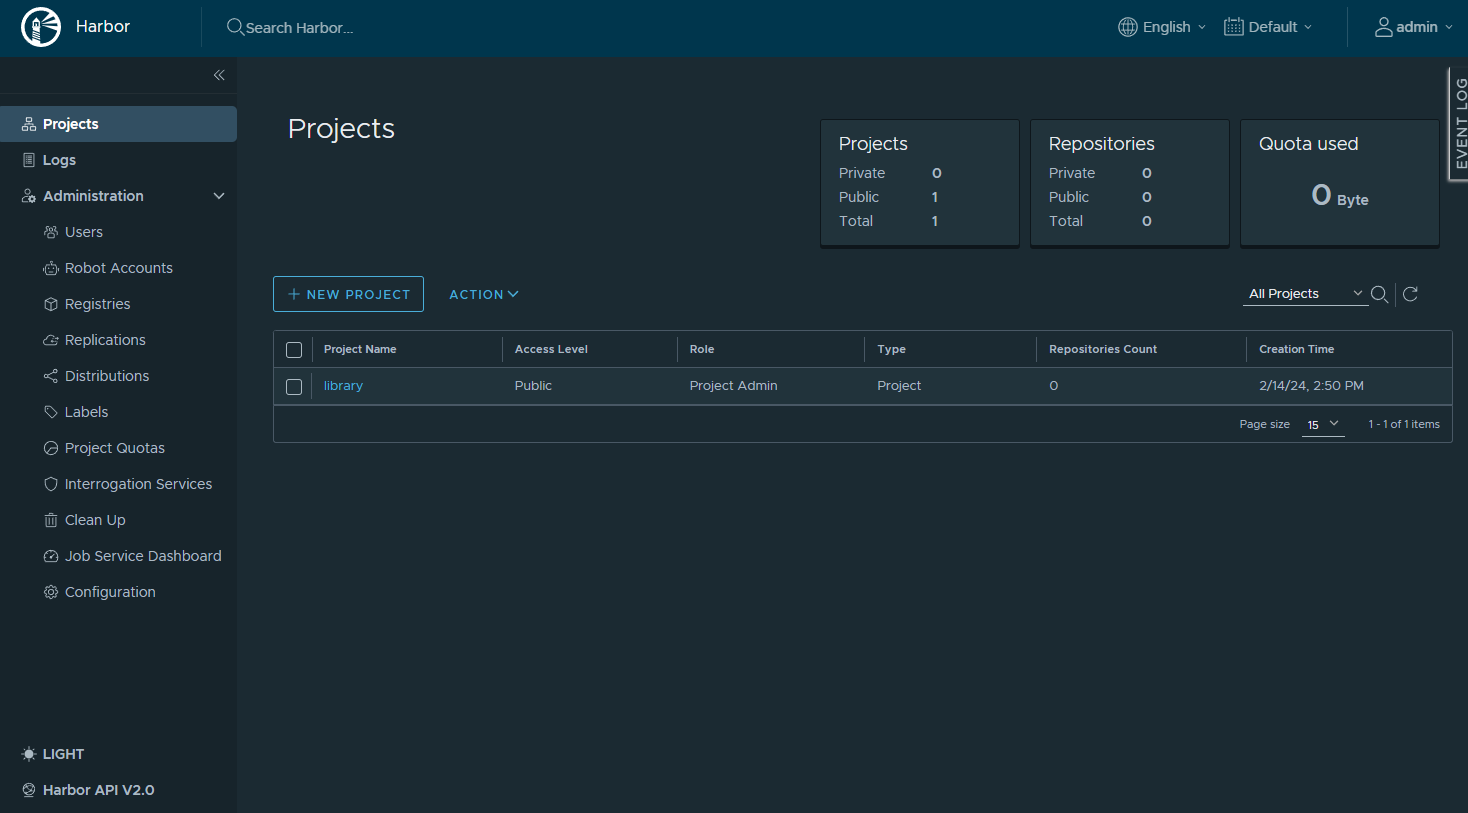Click the calendar icon beside Default
The width and height of the screenshot is (1468, 813).
pos(1234,27)
